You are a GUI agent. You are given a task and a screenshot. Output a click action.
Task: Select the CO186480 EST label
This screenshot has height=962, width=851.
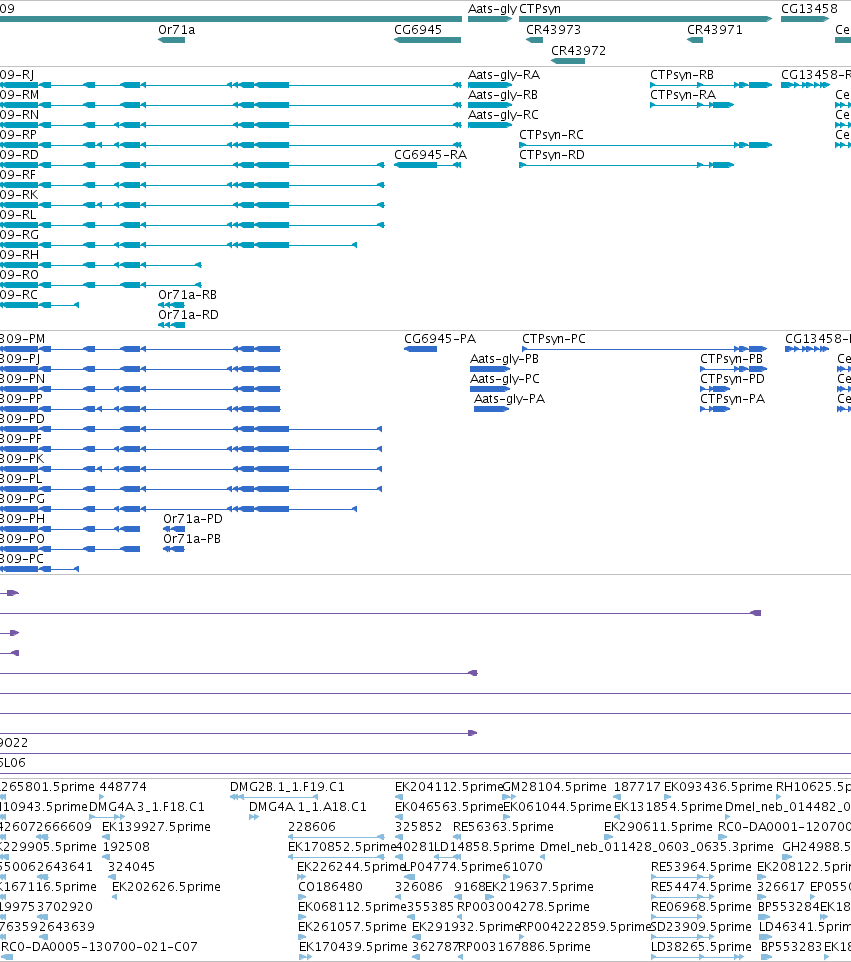pos(330,887)
